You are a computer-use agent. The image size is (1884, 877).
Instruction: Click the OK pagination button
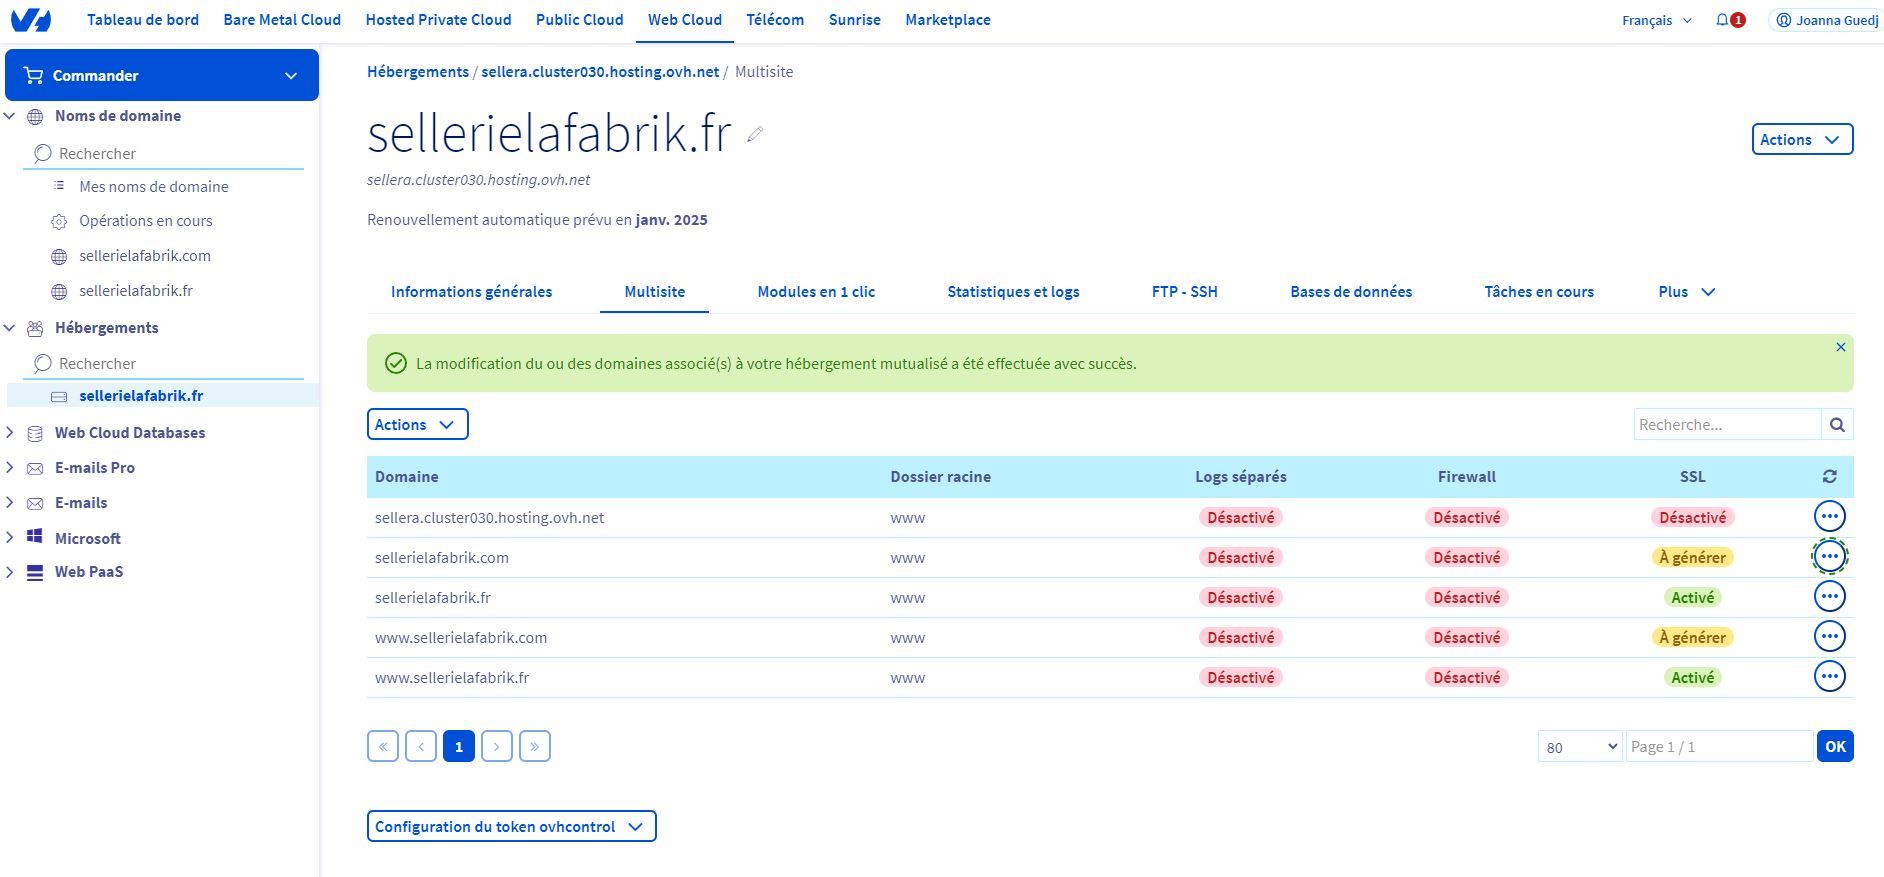click(1834, 747)
